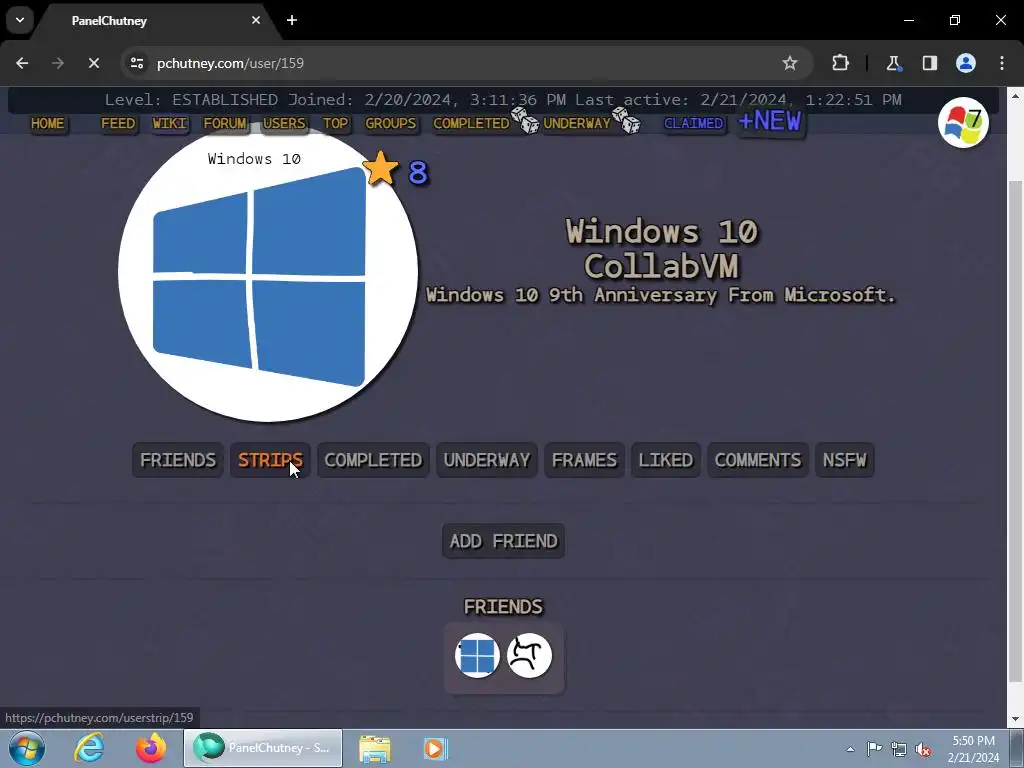Open the network tray icon

pyautogui.click(x=899, y=749)
